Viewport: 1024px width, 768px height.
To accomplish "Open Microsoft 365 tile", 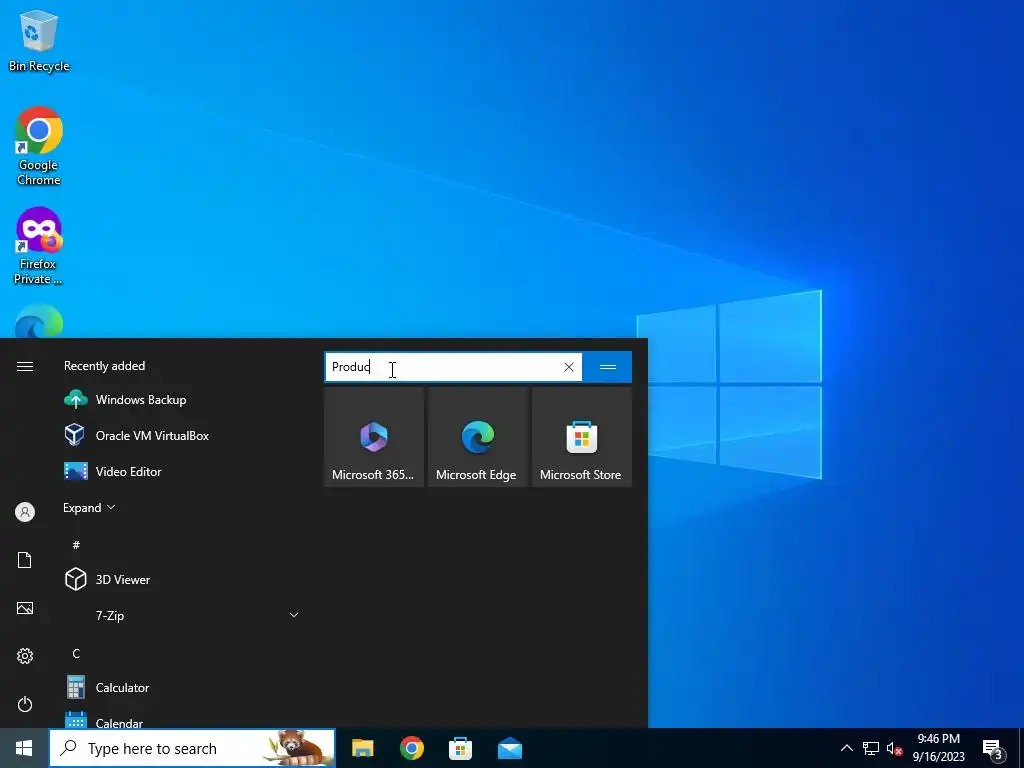I will (x=374, y=437).
